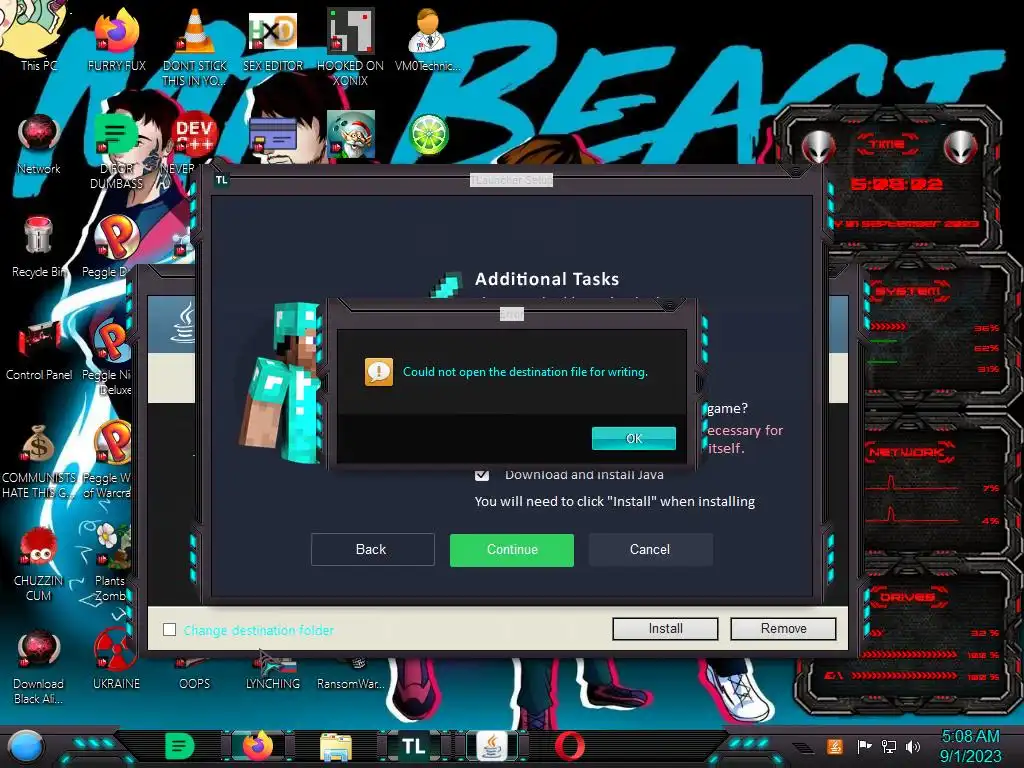Viewport: 1024px width, 768px height.
Task: Click the TIME gadget clock display
Action: 896,184
